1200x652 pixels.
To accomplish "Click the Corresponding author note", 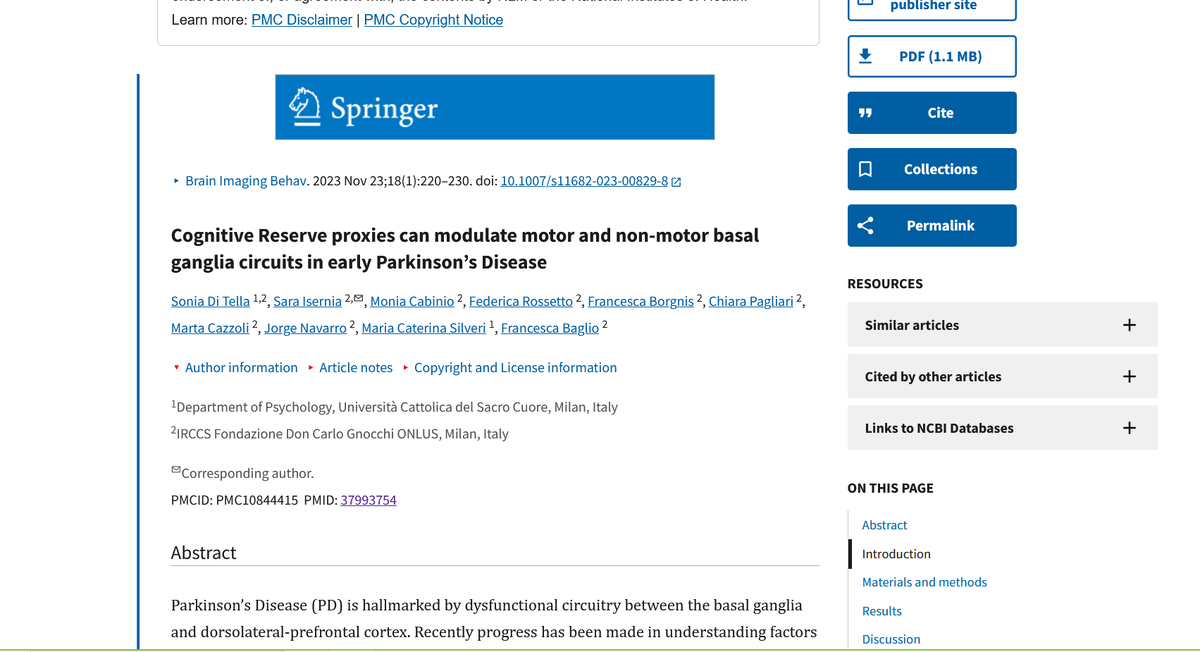I will point(242,473).
